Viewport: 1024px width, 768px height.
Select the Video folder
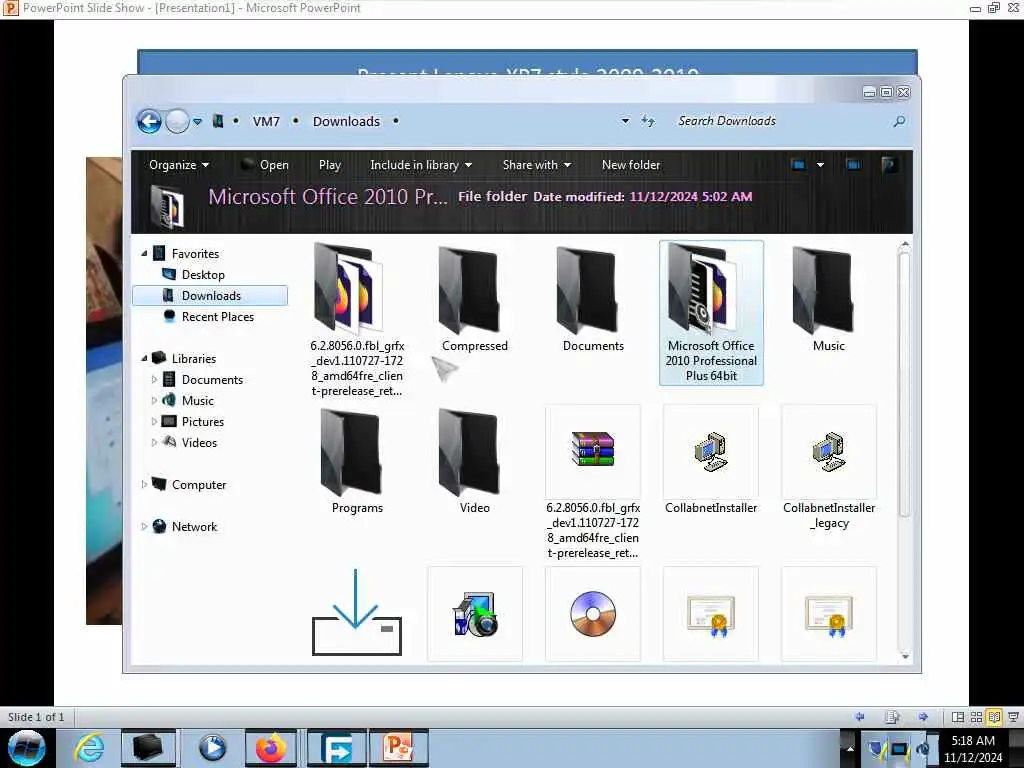pos(475,460)
